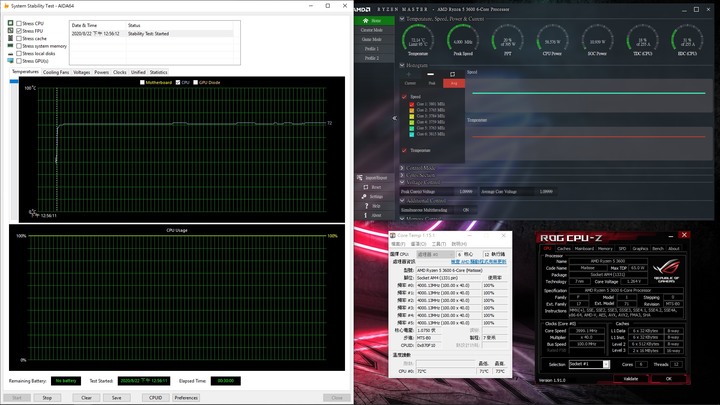Expand the Cores Section
The image size is (720, 405).
(402, 175)
